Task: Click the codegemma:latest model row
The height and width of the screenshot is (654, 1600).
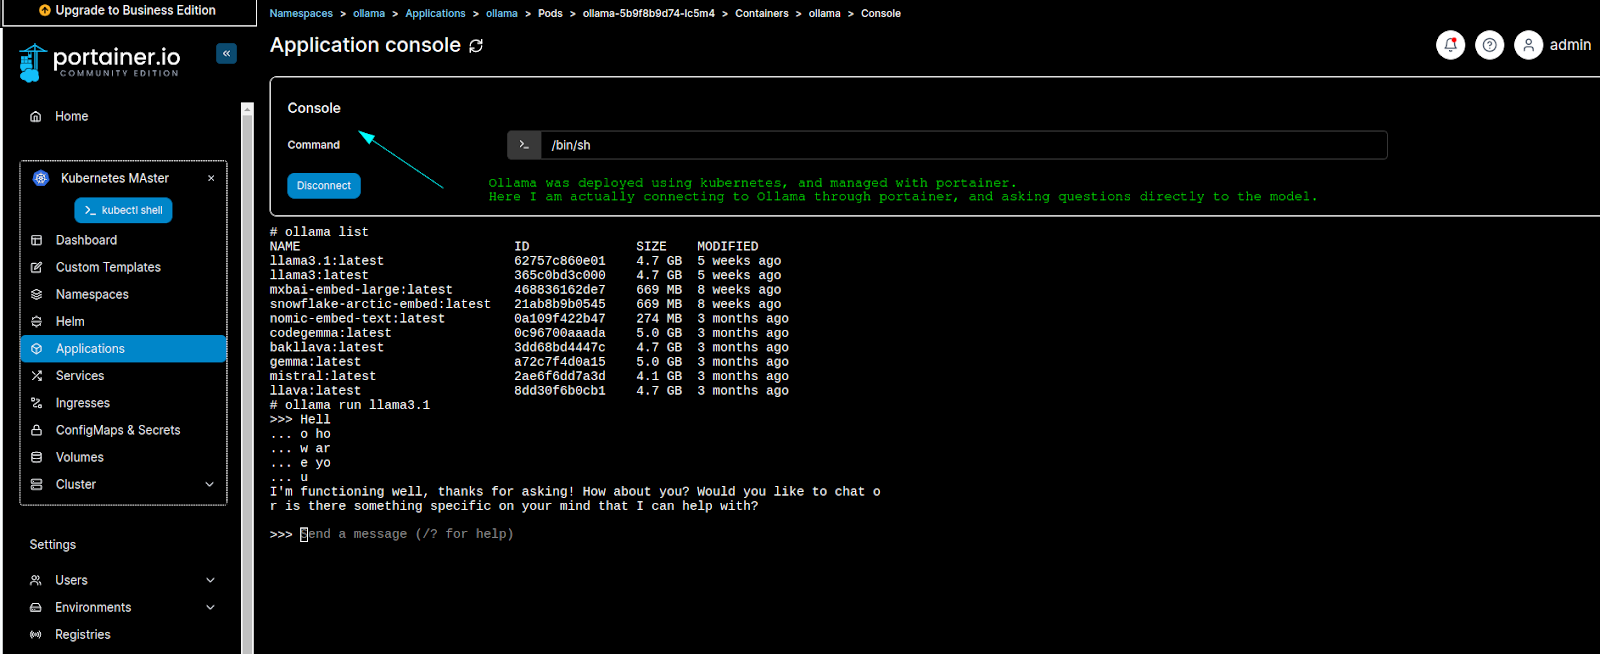Action: click(530, 333)
